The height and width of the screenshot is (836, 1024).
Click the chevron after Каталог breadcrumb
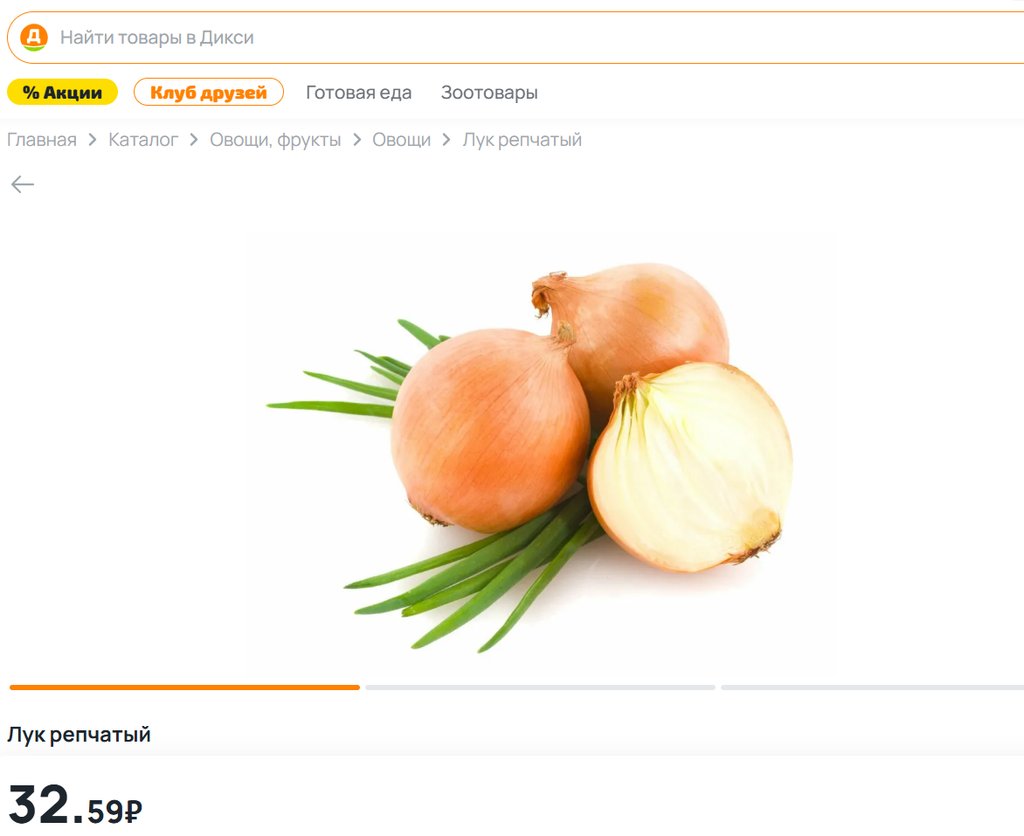(194, 140)
